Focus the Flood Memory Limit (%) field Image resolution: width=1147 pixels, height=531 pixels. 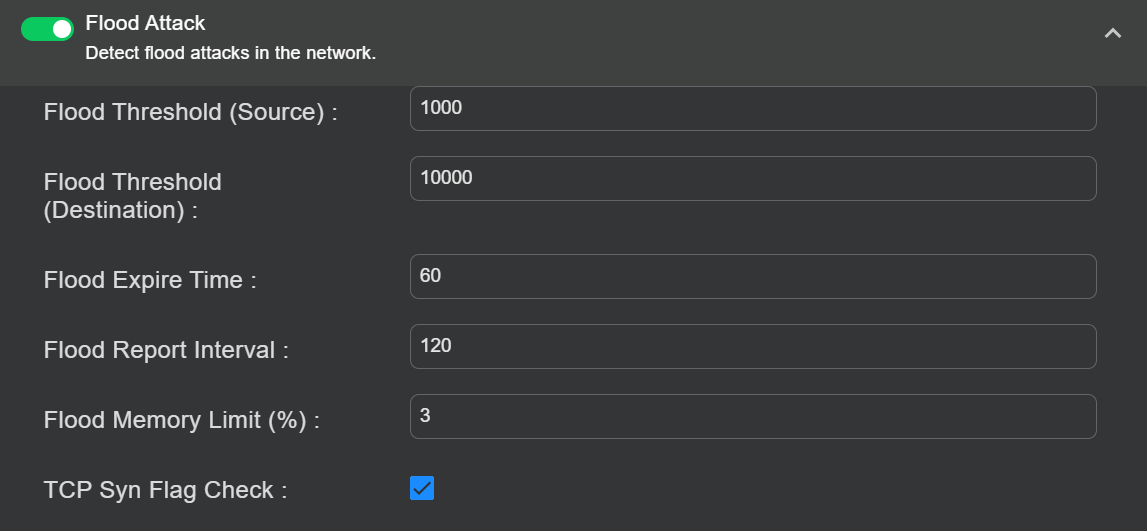752,416
